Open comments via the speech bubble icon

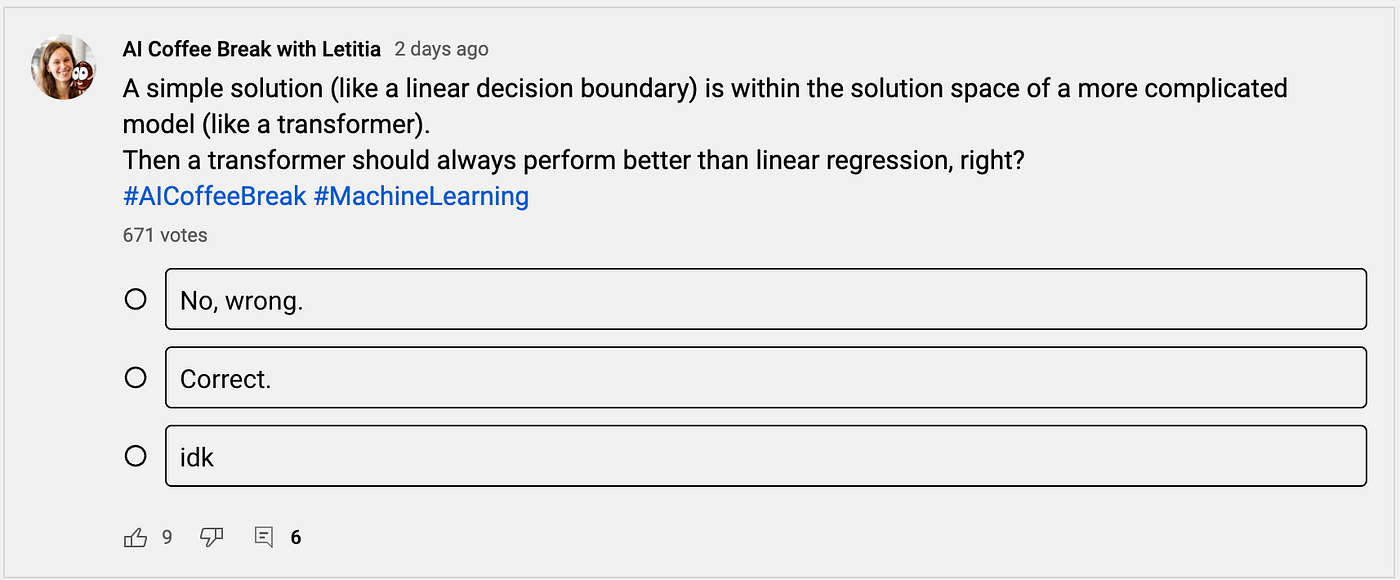tap(264, 538)
